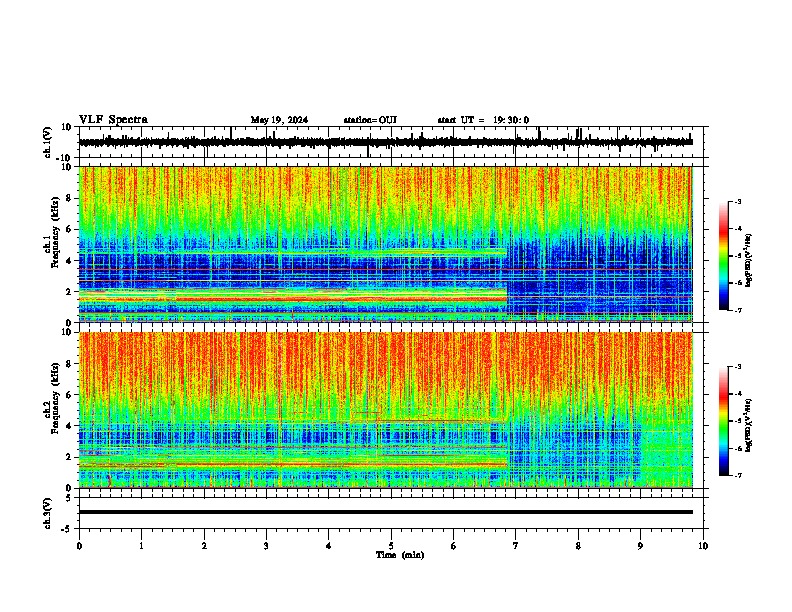Viewport: 792px width, 612px height.
Task: Click the ch.1 spectrogram 2 kHz tick label
Action: (x=69, y=291)
